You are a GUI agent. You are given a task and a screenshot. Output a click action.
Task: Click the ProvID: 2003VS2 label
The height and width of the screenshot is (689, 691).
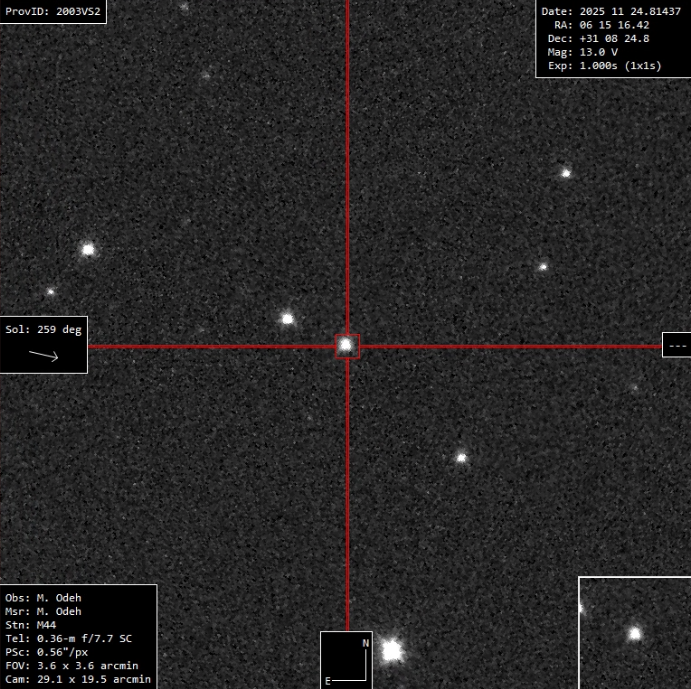[53, 11]
